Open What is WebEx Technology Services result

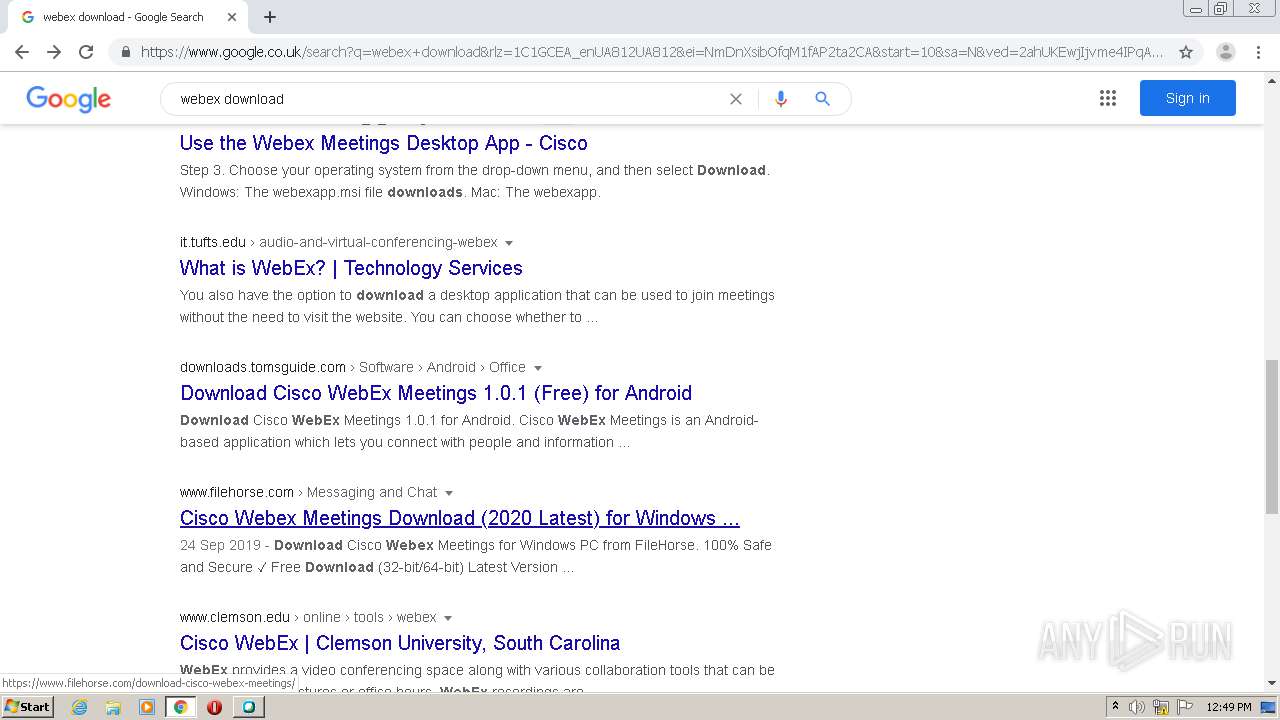[x=351, y=268]
